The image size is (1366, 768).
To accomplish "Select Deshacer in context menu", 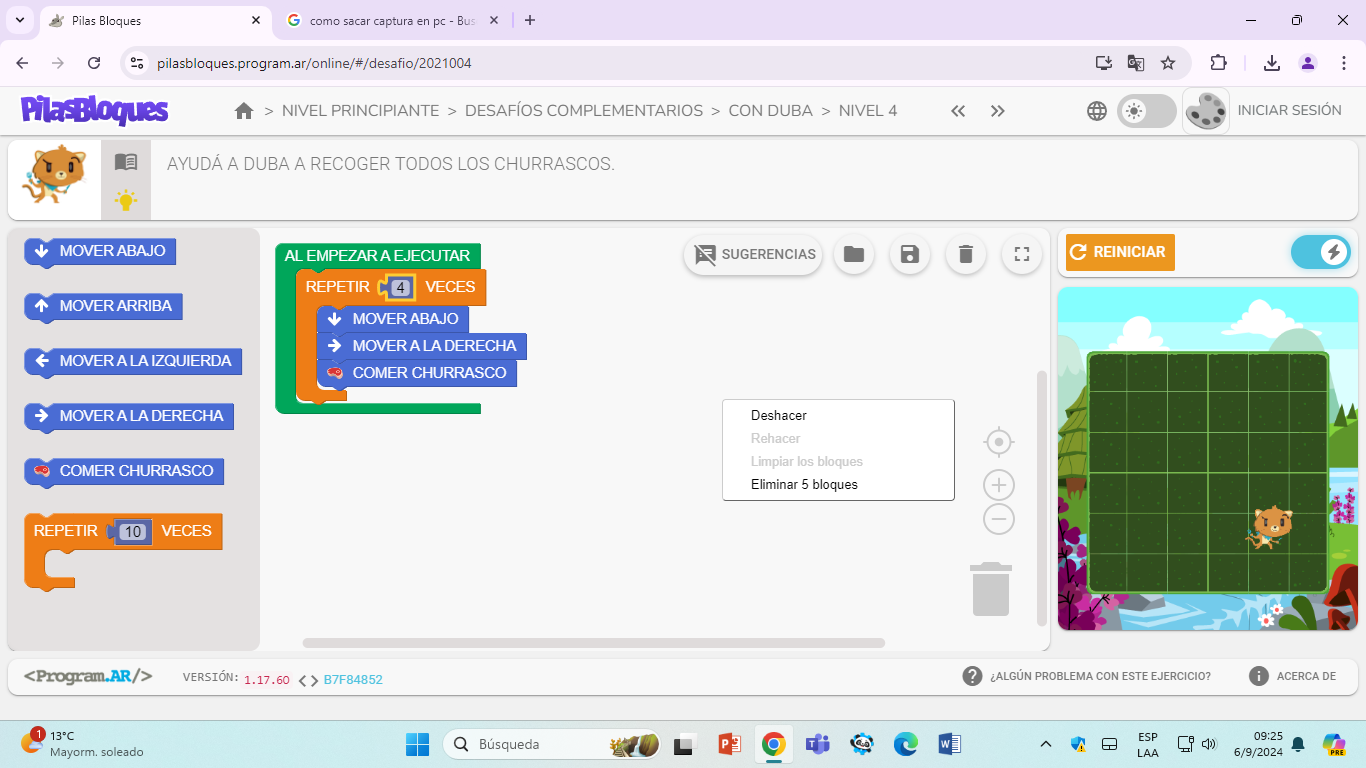I will pos(779,415).
